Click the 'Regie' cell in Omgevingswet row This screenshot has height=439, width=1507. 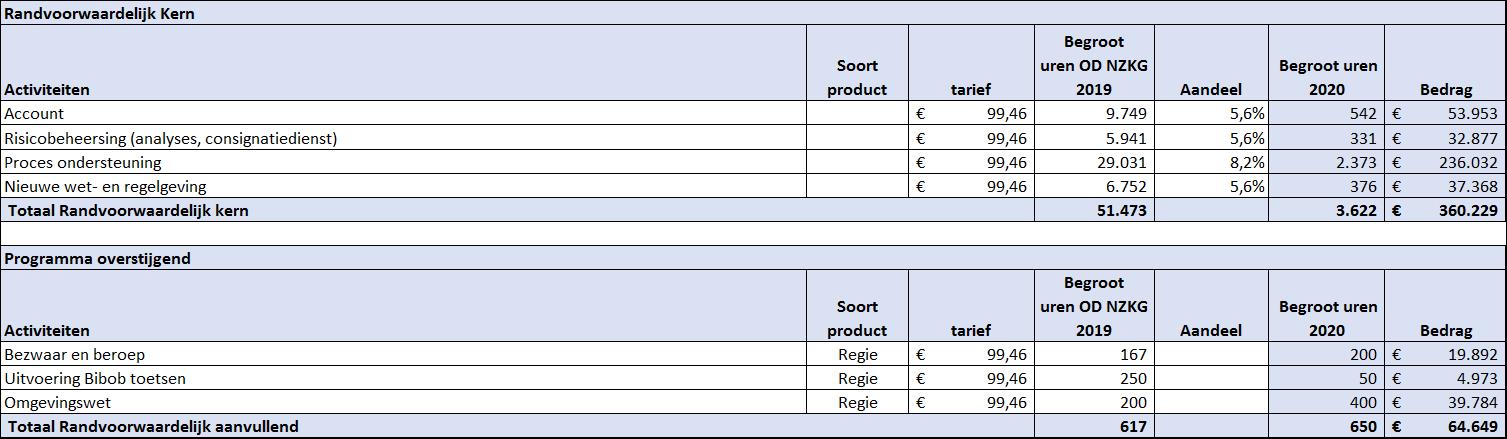pos(858,402)
